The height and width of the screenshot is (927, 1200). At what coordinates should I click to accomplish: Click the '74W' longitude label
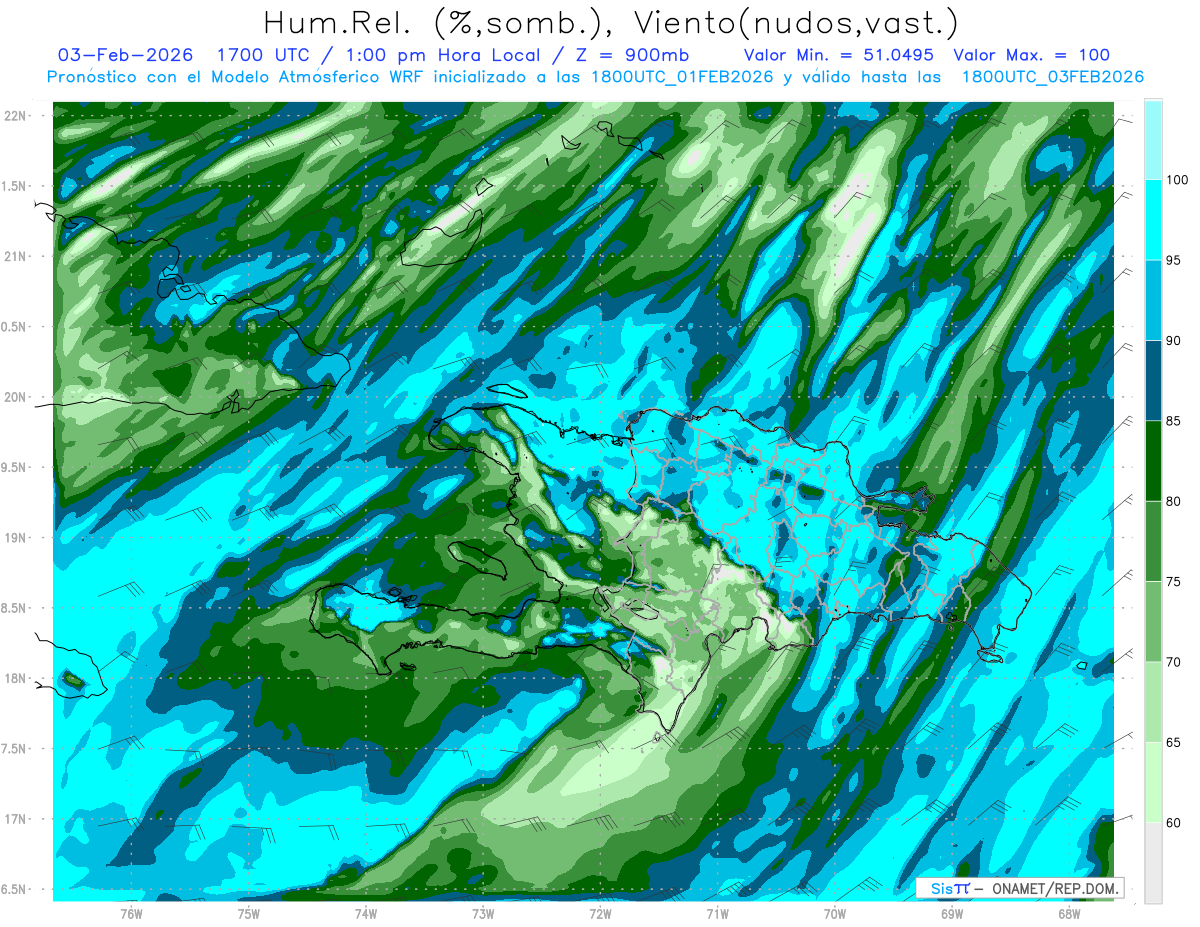click(366, 913)
